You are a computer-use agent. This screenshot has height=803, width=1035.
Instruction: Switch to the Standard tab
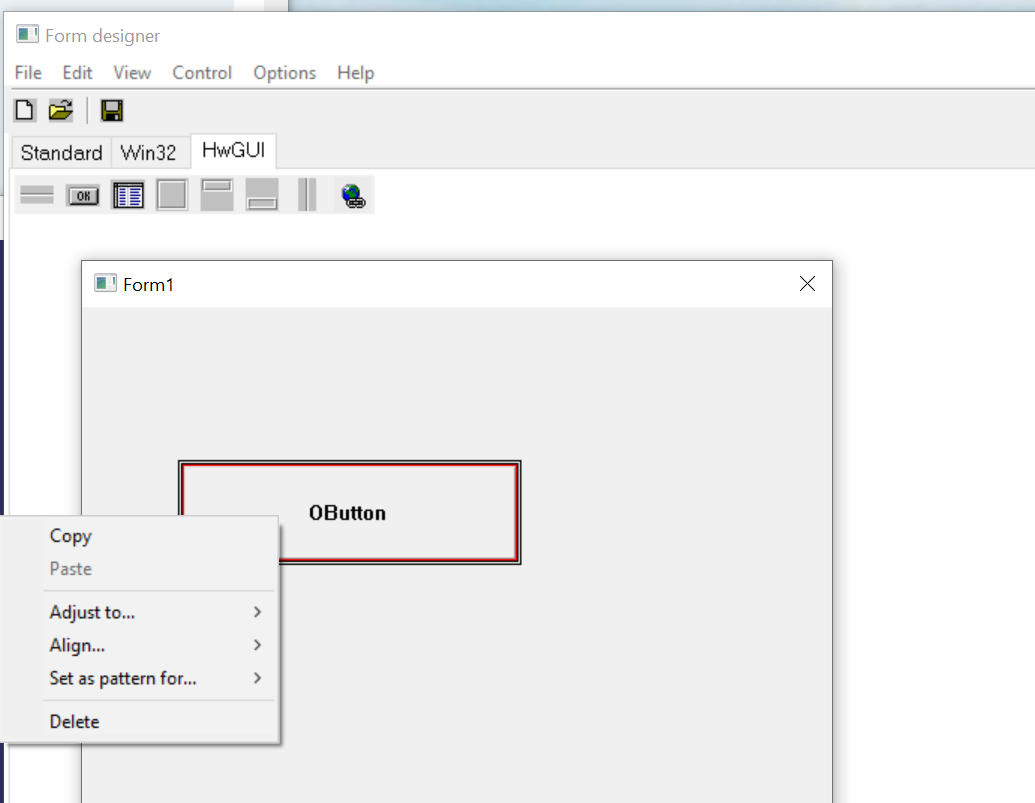(61, 153)
